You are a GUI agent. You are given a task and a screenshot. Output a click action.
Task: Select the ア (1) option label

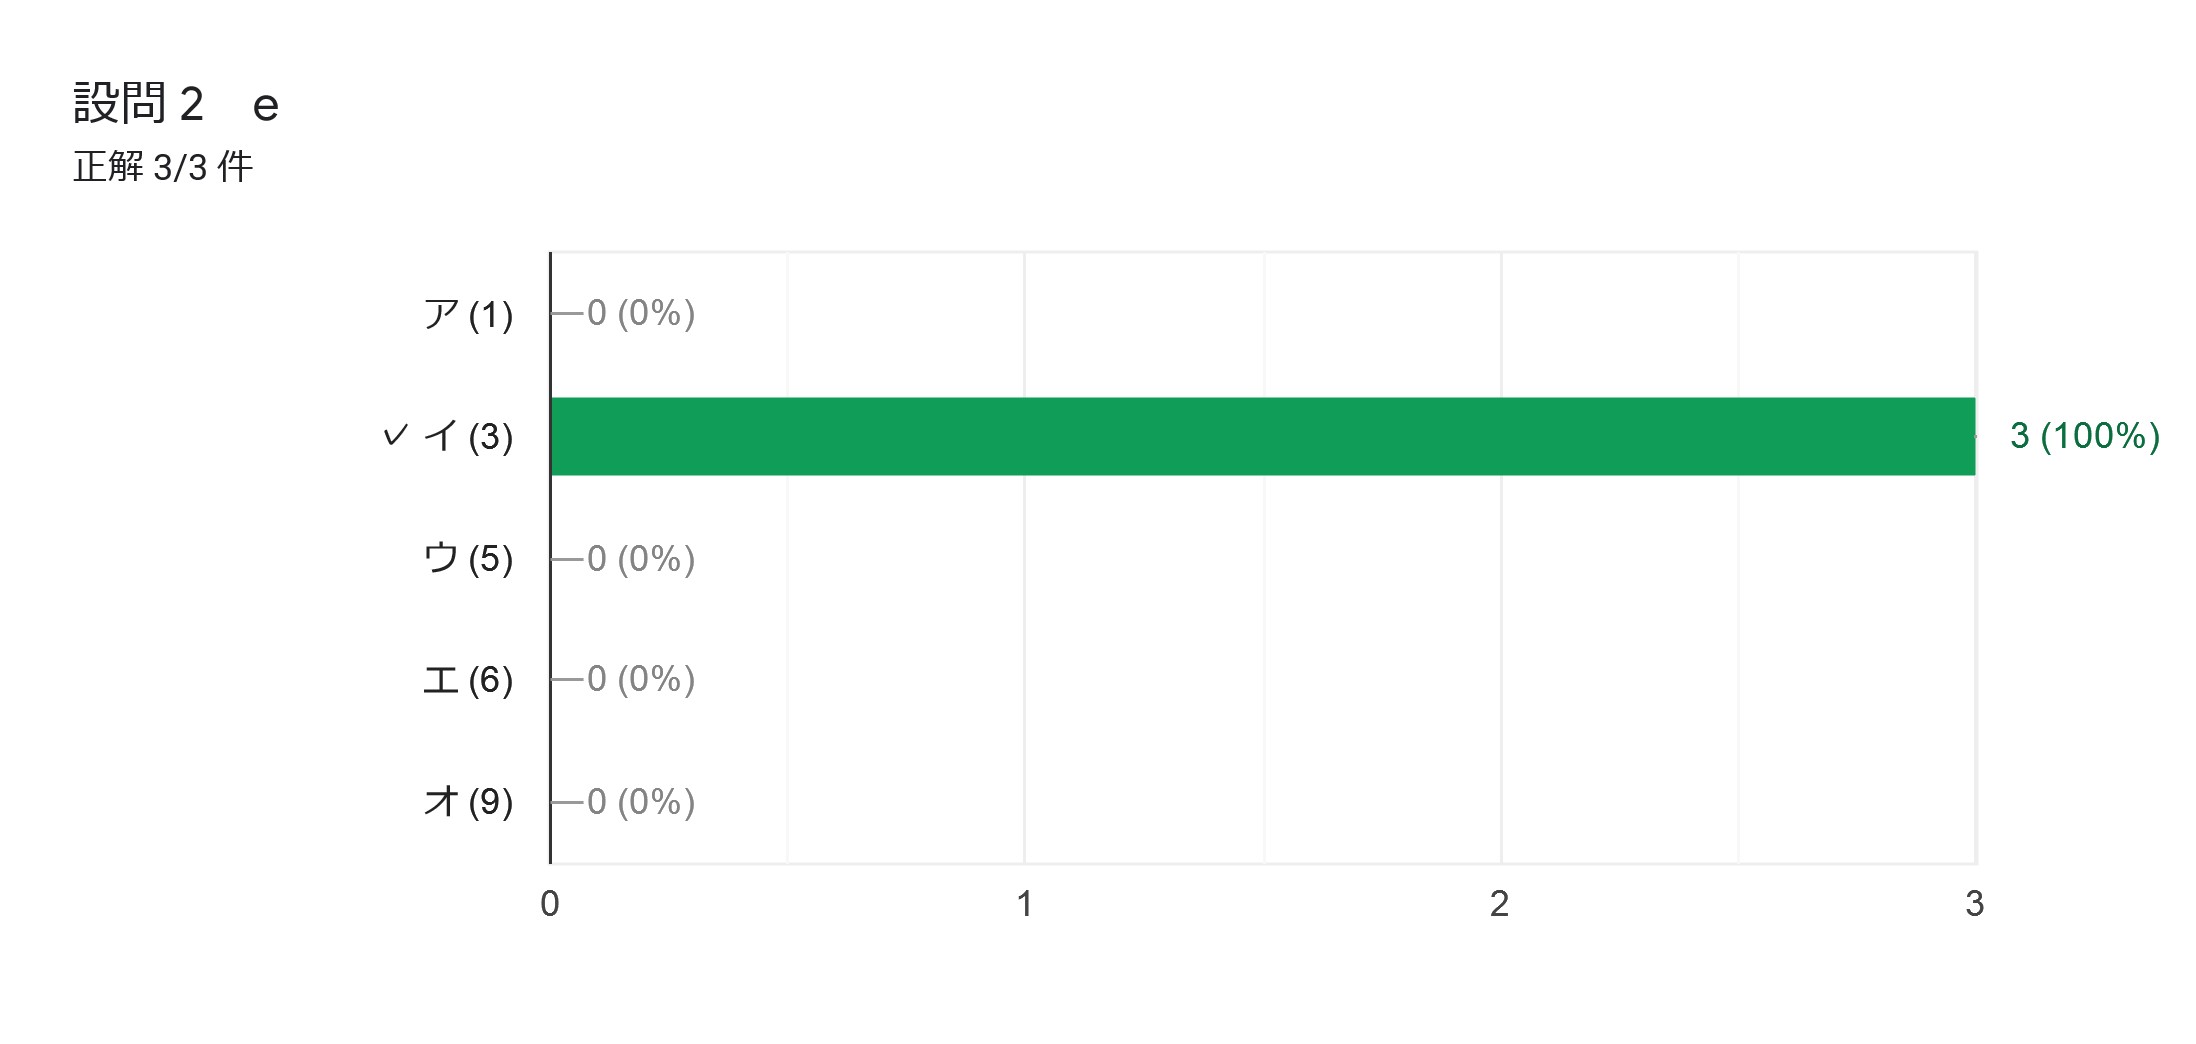tap(468, 314)
